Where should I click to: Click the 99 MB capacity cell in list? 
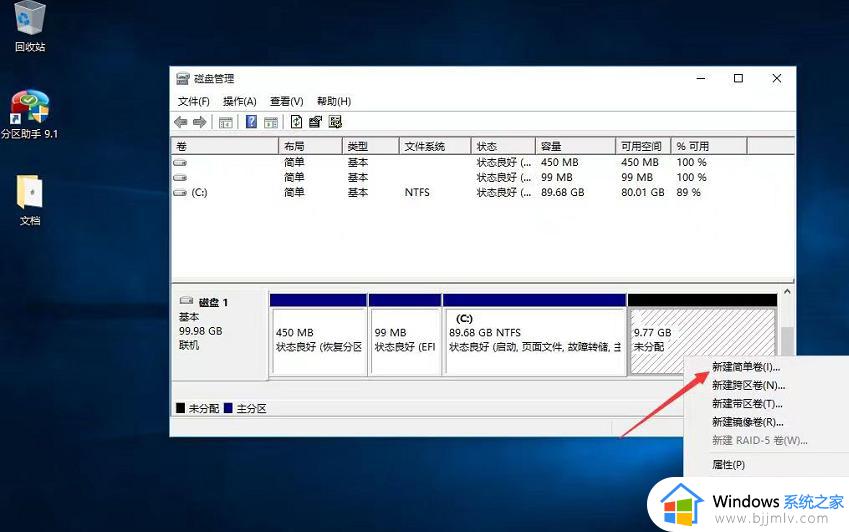point(557,178)
